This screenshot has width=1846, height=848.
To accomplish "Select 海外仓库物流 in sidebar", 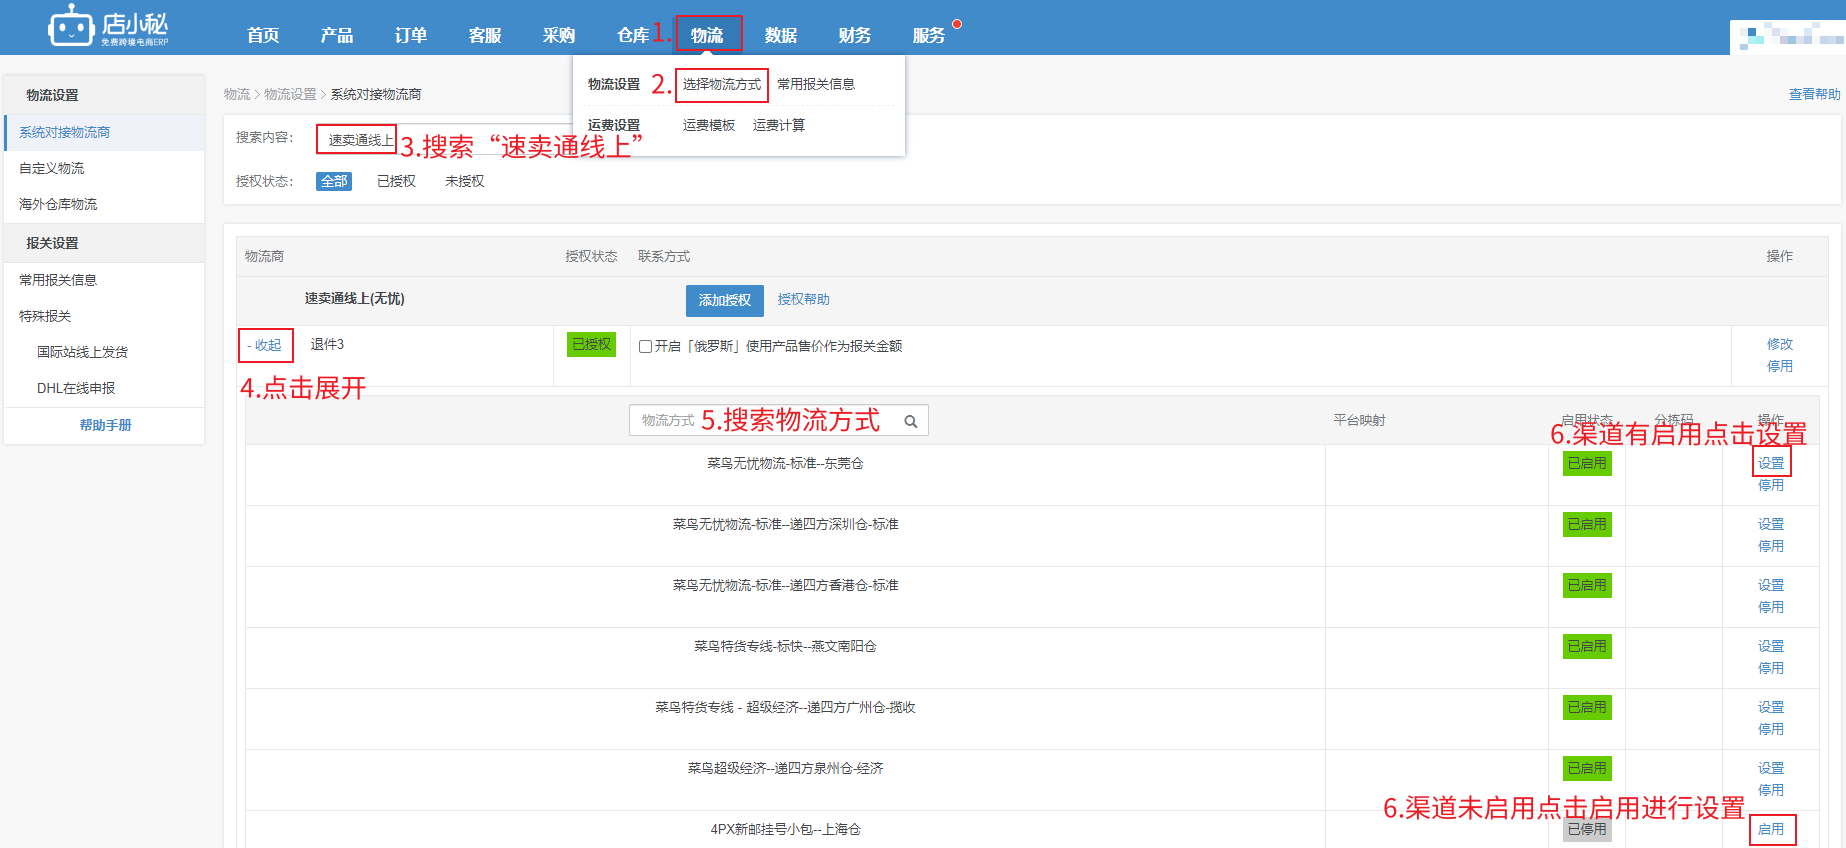I will tap(104, 204).
